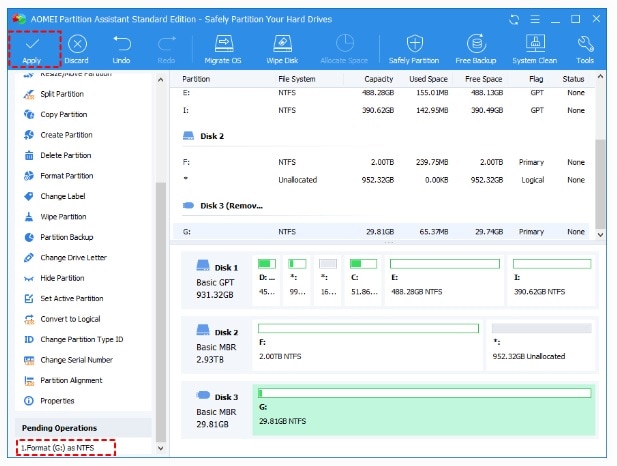The image size is (617, 466).
Task: Select C: partition block on Disk 1
Action: [x=363, y=280]
